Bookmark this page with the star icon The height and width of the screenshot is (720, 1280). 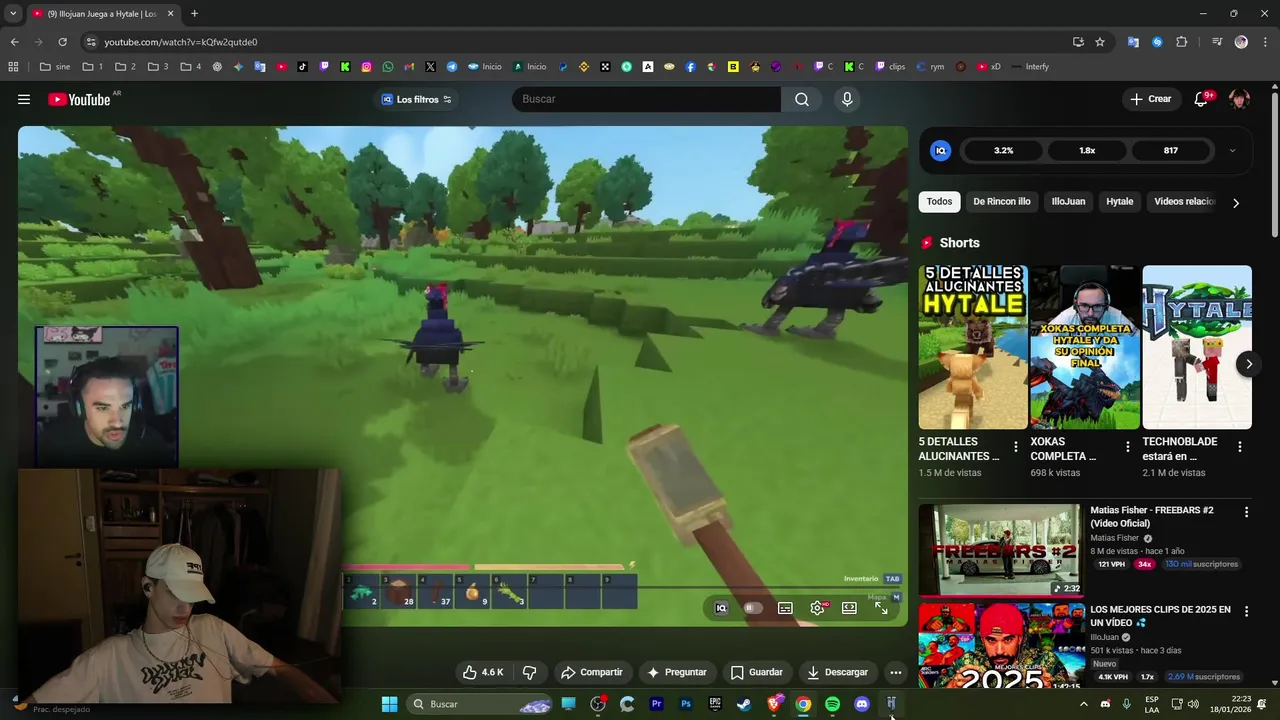(1100, 42)
